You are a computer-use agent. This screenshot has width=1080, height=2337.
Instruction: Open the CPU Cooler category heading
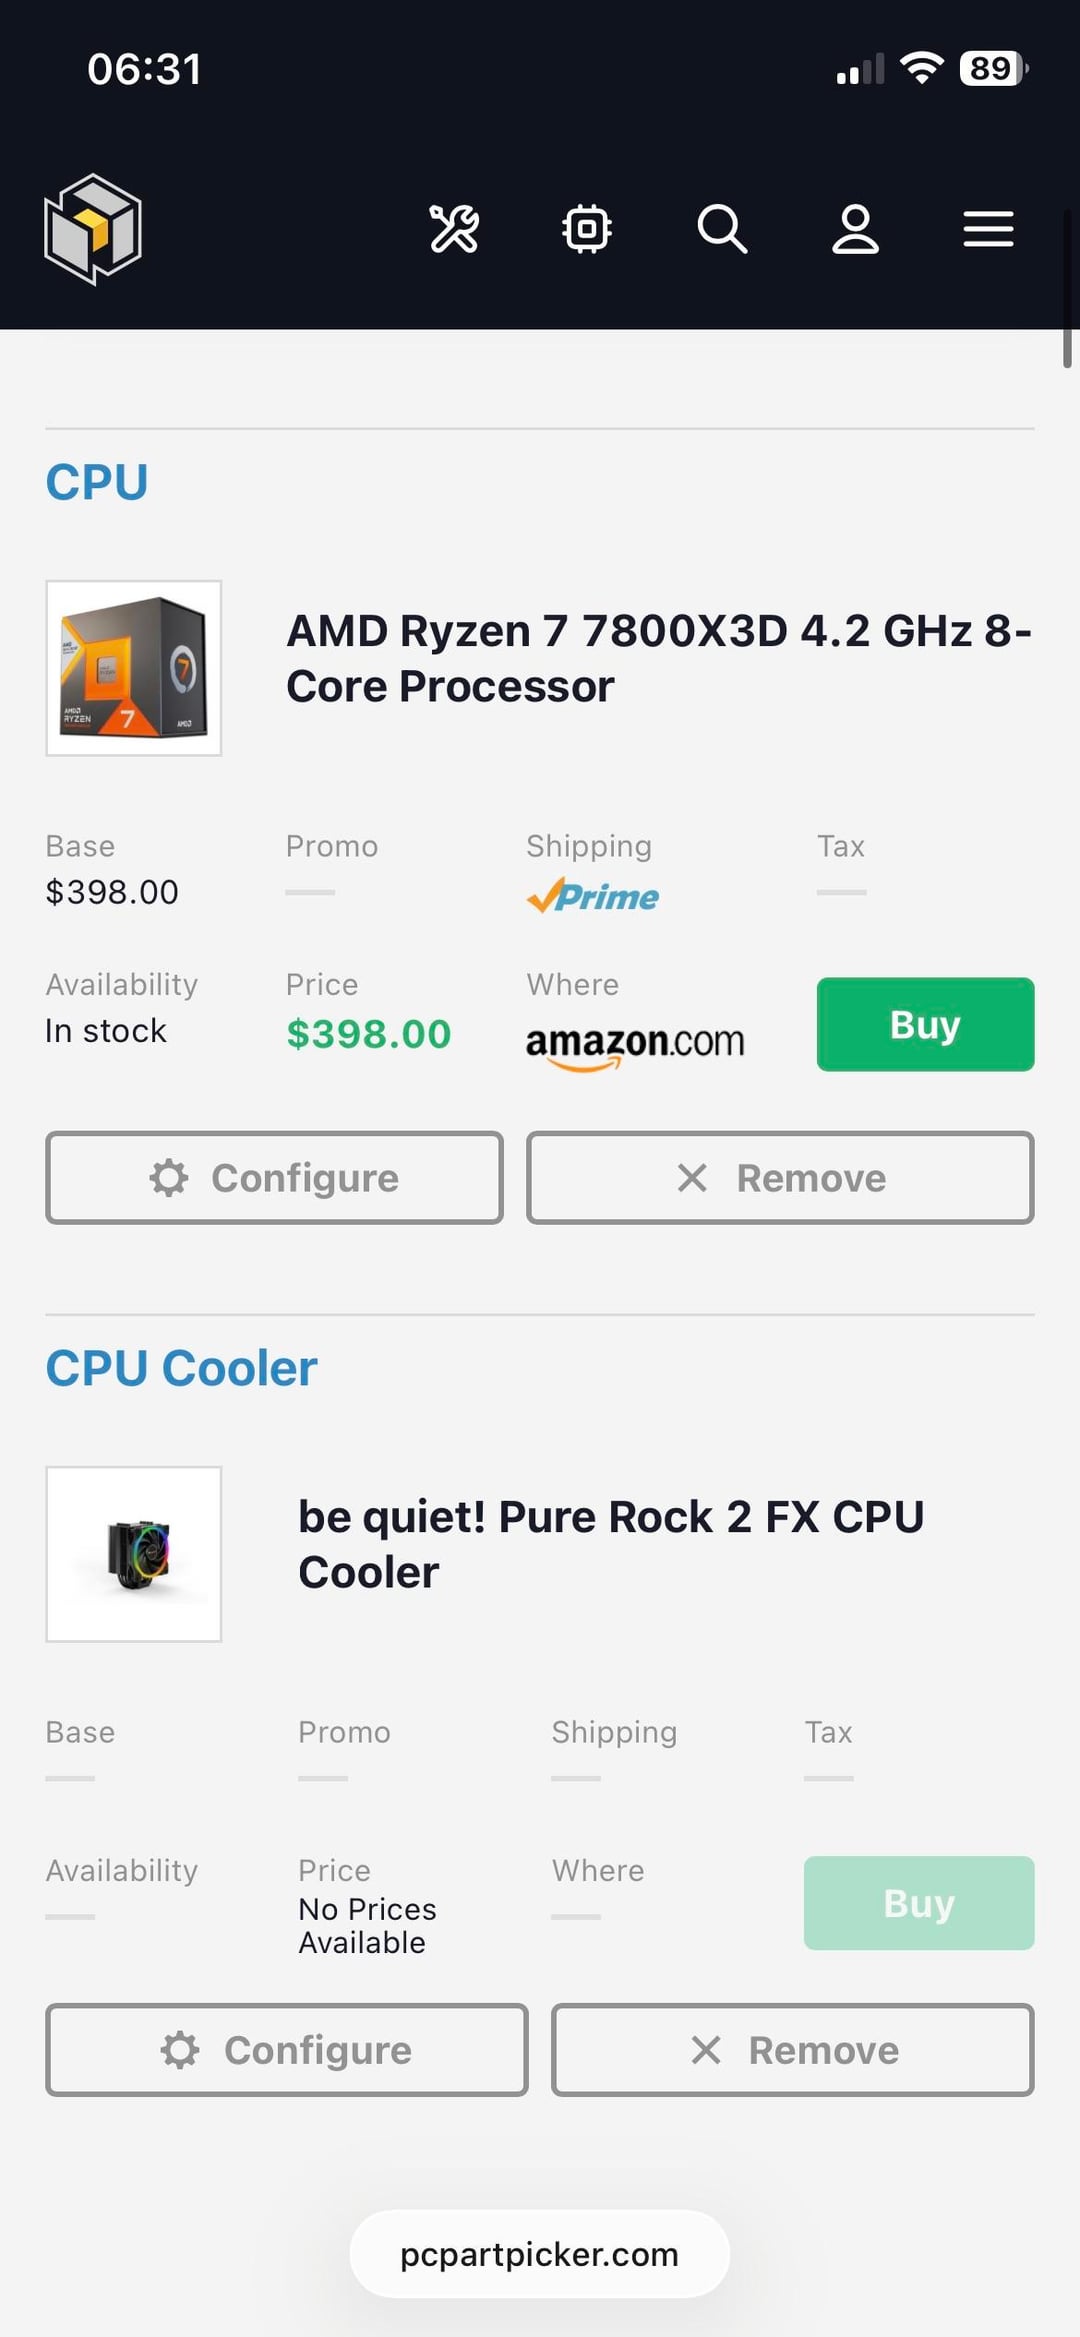(181, 1368)
